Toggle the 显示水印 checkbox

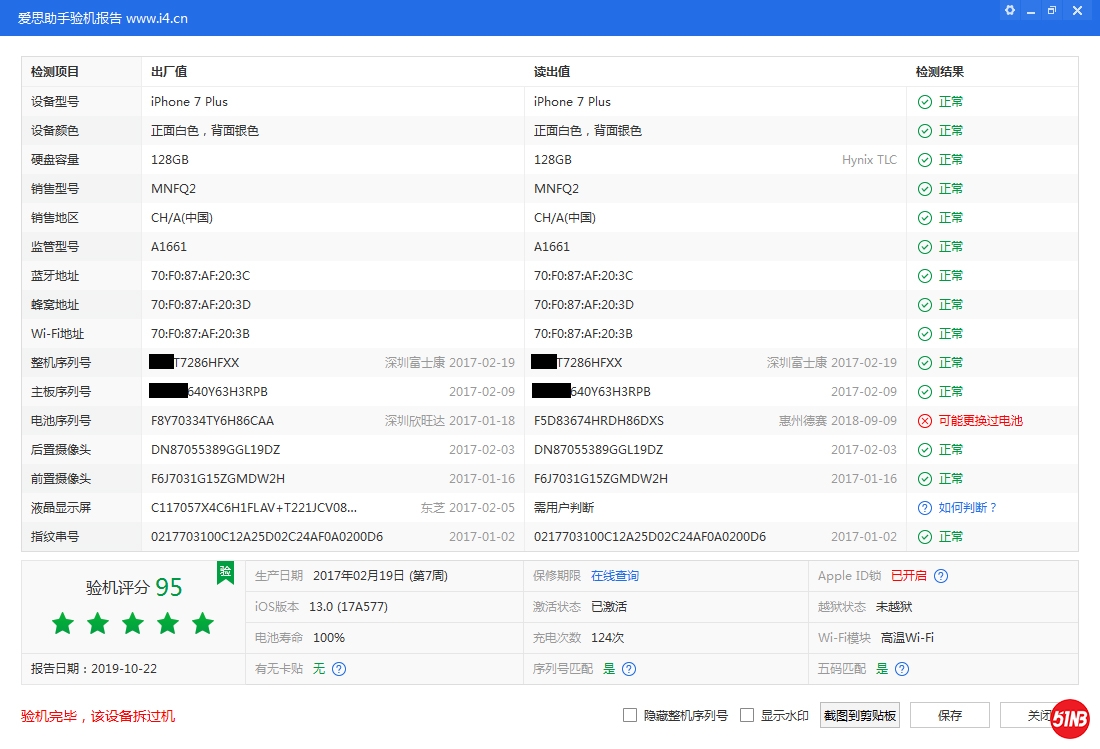747,715
